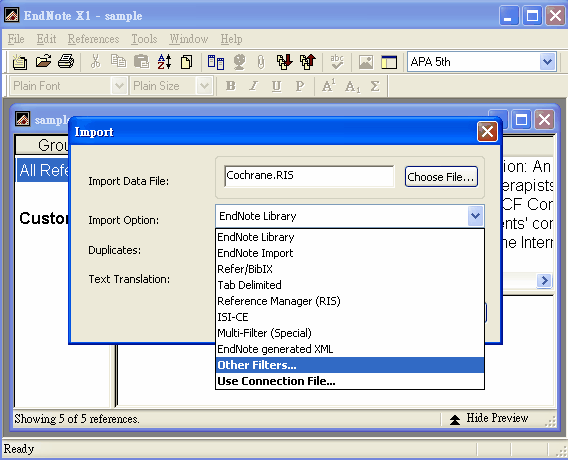Click the Insert Picture icon
The height and width of the screenshot is (460, 568).
point(366,62)
